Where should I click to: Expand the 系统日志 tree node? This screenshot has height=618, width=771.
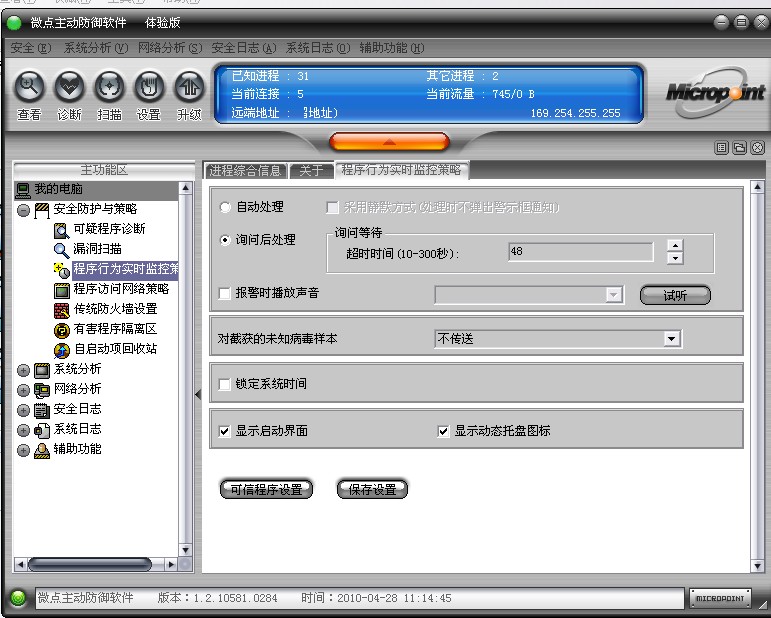(x=23, y=430)
